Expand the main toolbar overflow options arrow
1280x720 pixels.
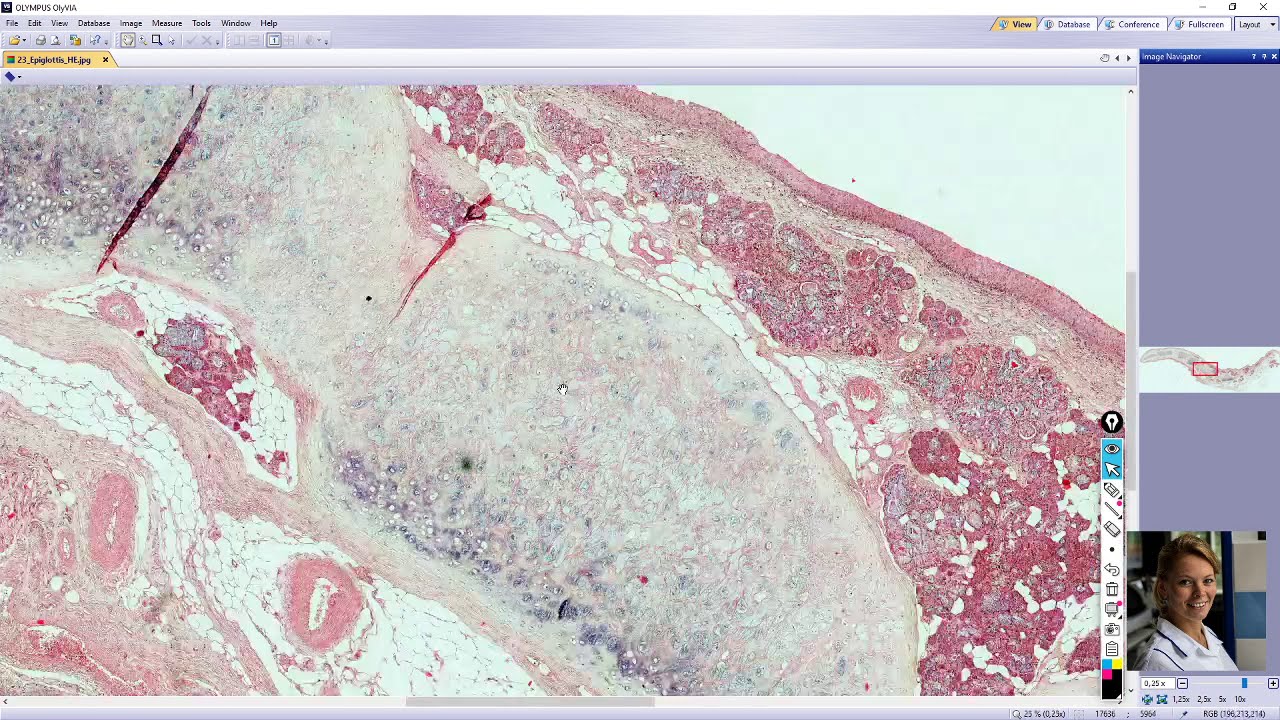[106, 43]
